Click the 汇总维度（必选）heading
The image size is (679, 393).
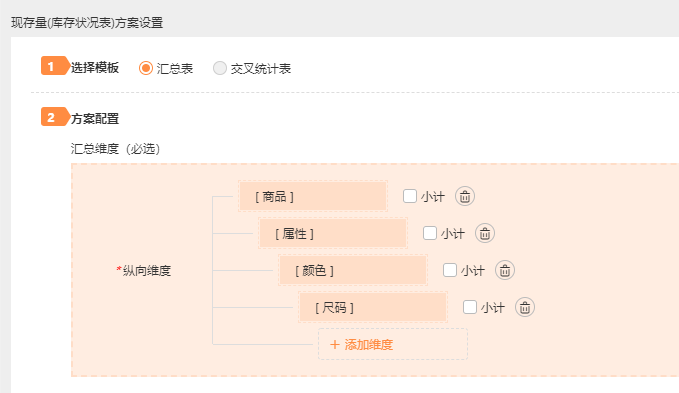tap(115, 149)
